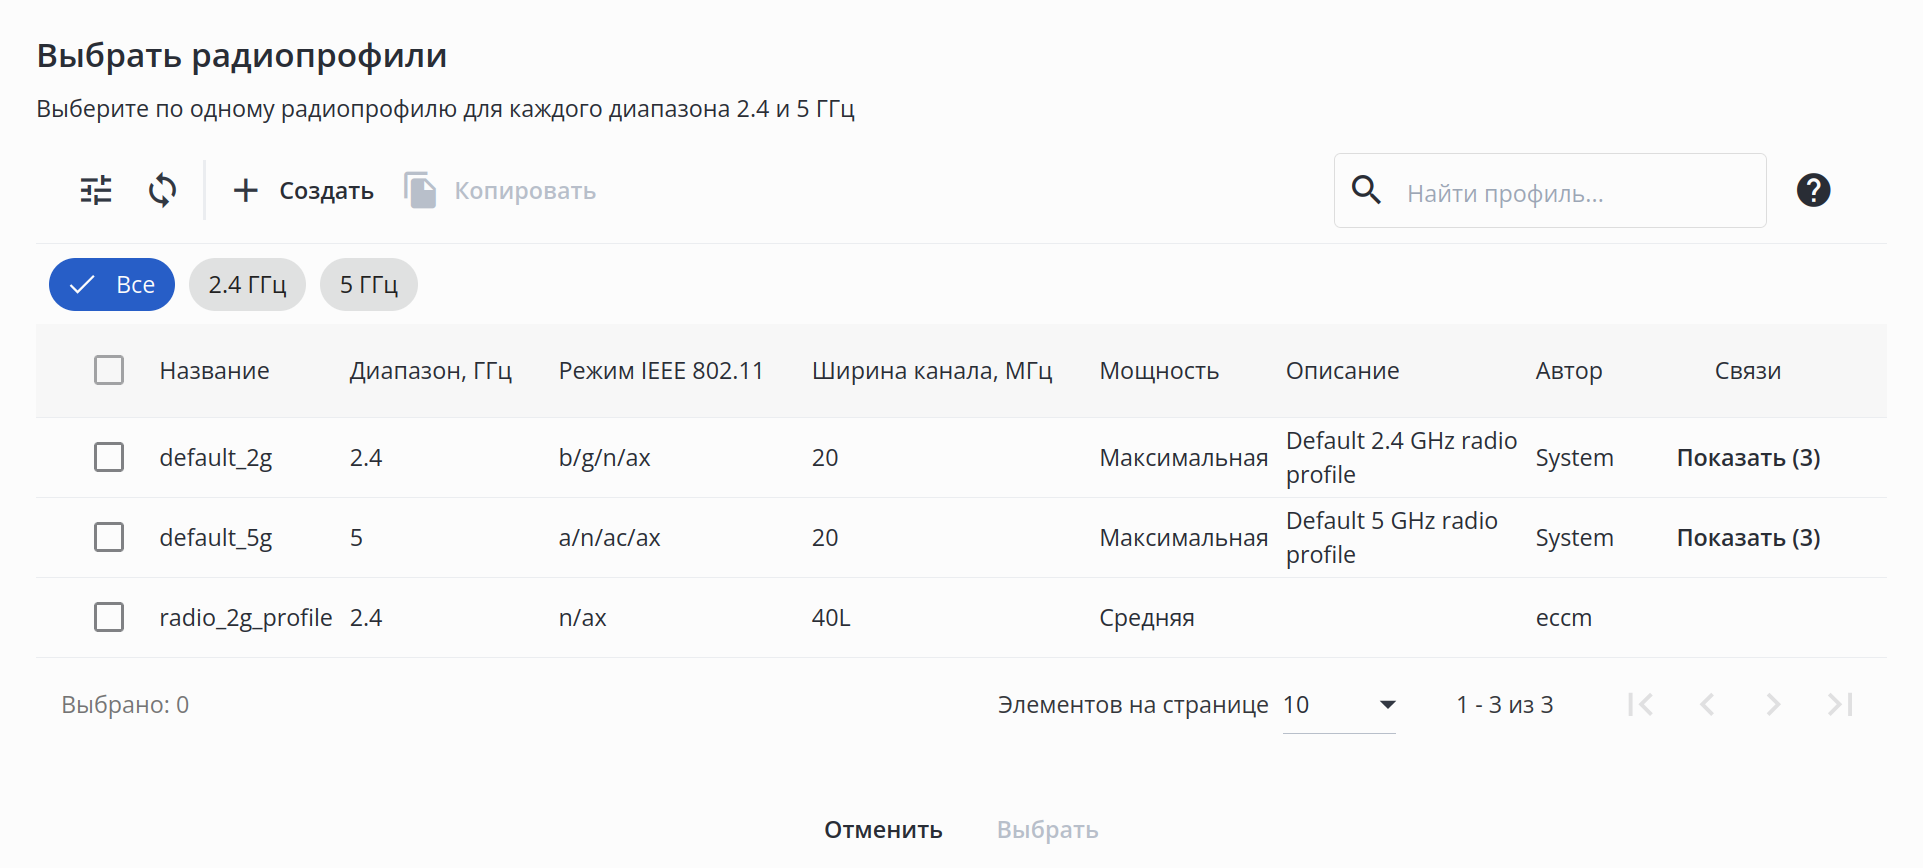
Task: Click the plus icon to create profile
Action: [246, 190]
